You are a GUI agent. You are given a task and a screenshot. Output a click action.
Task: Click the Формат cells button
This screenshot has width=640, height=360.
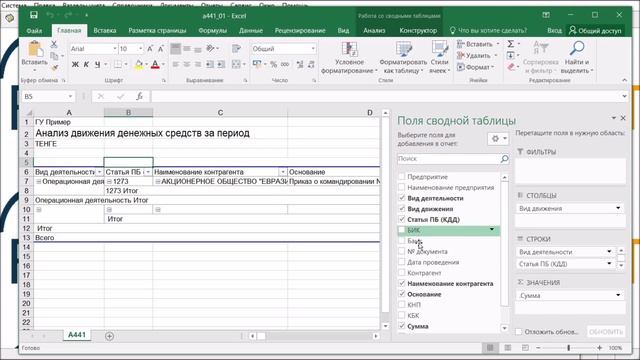[x=476, y=67]
